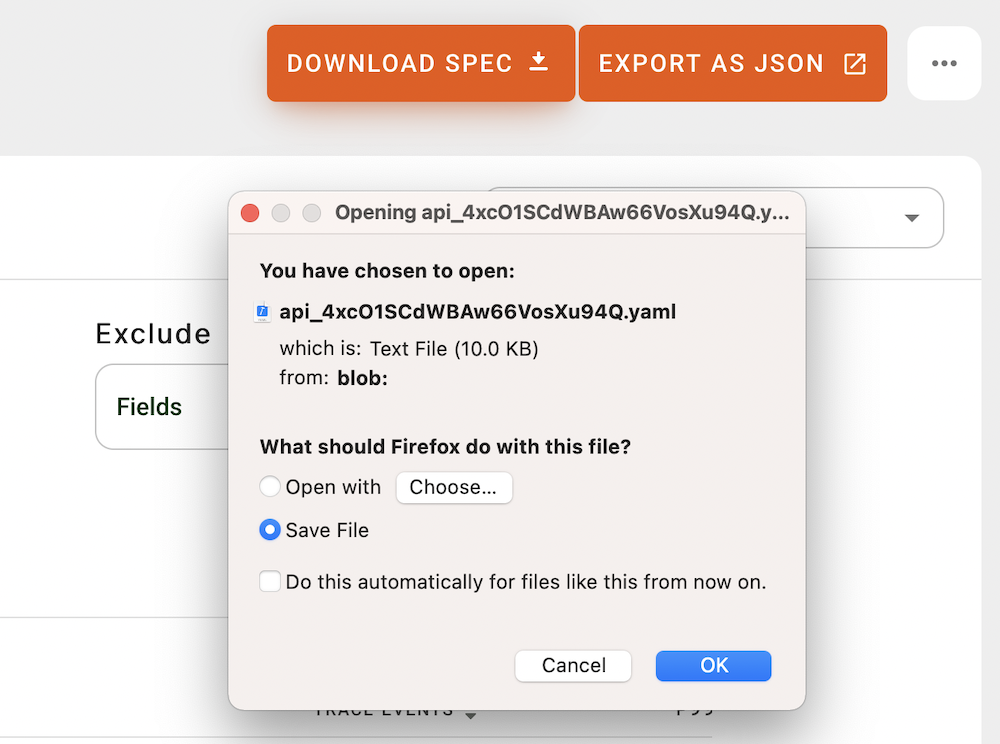Click the yaml file document icon in the dialog
Viewport: 1000px width, 744px height.
(262, 311)
